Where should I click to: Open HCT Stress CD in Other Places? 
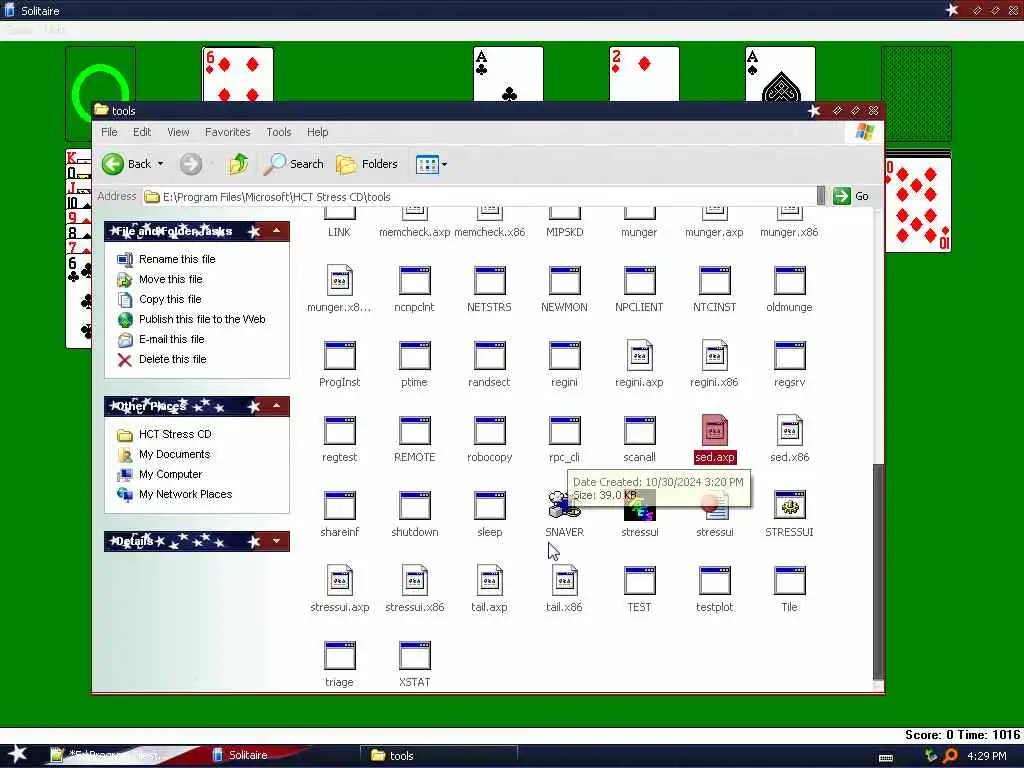tap(175, 434)
